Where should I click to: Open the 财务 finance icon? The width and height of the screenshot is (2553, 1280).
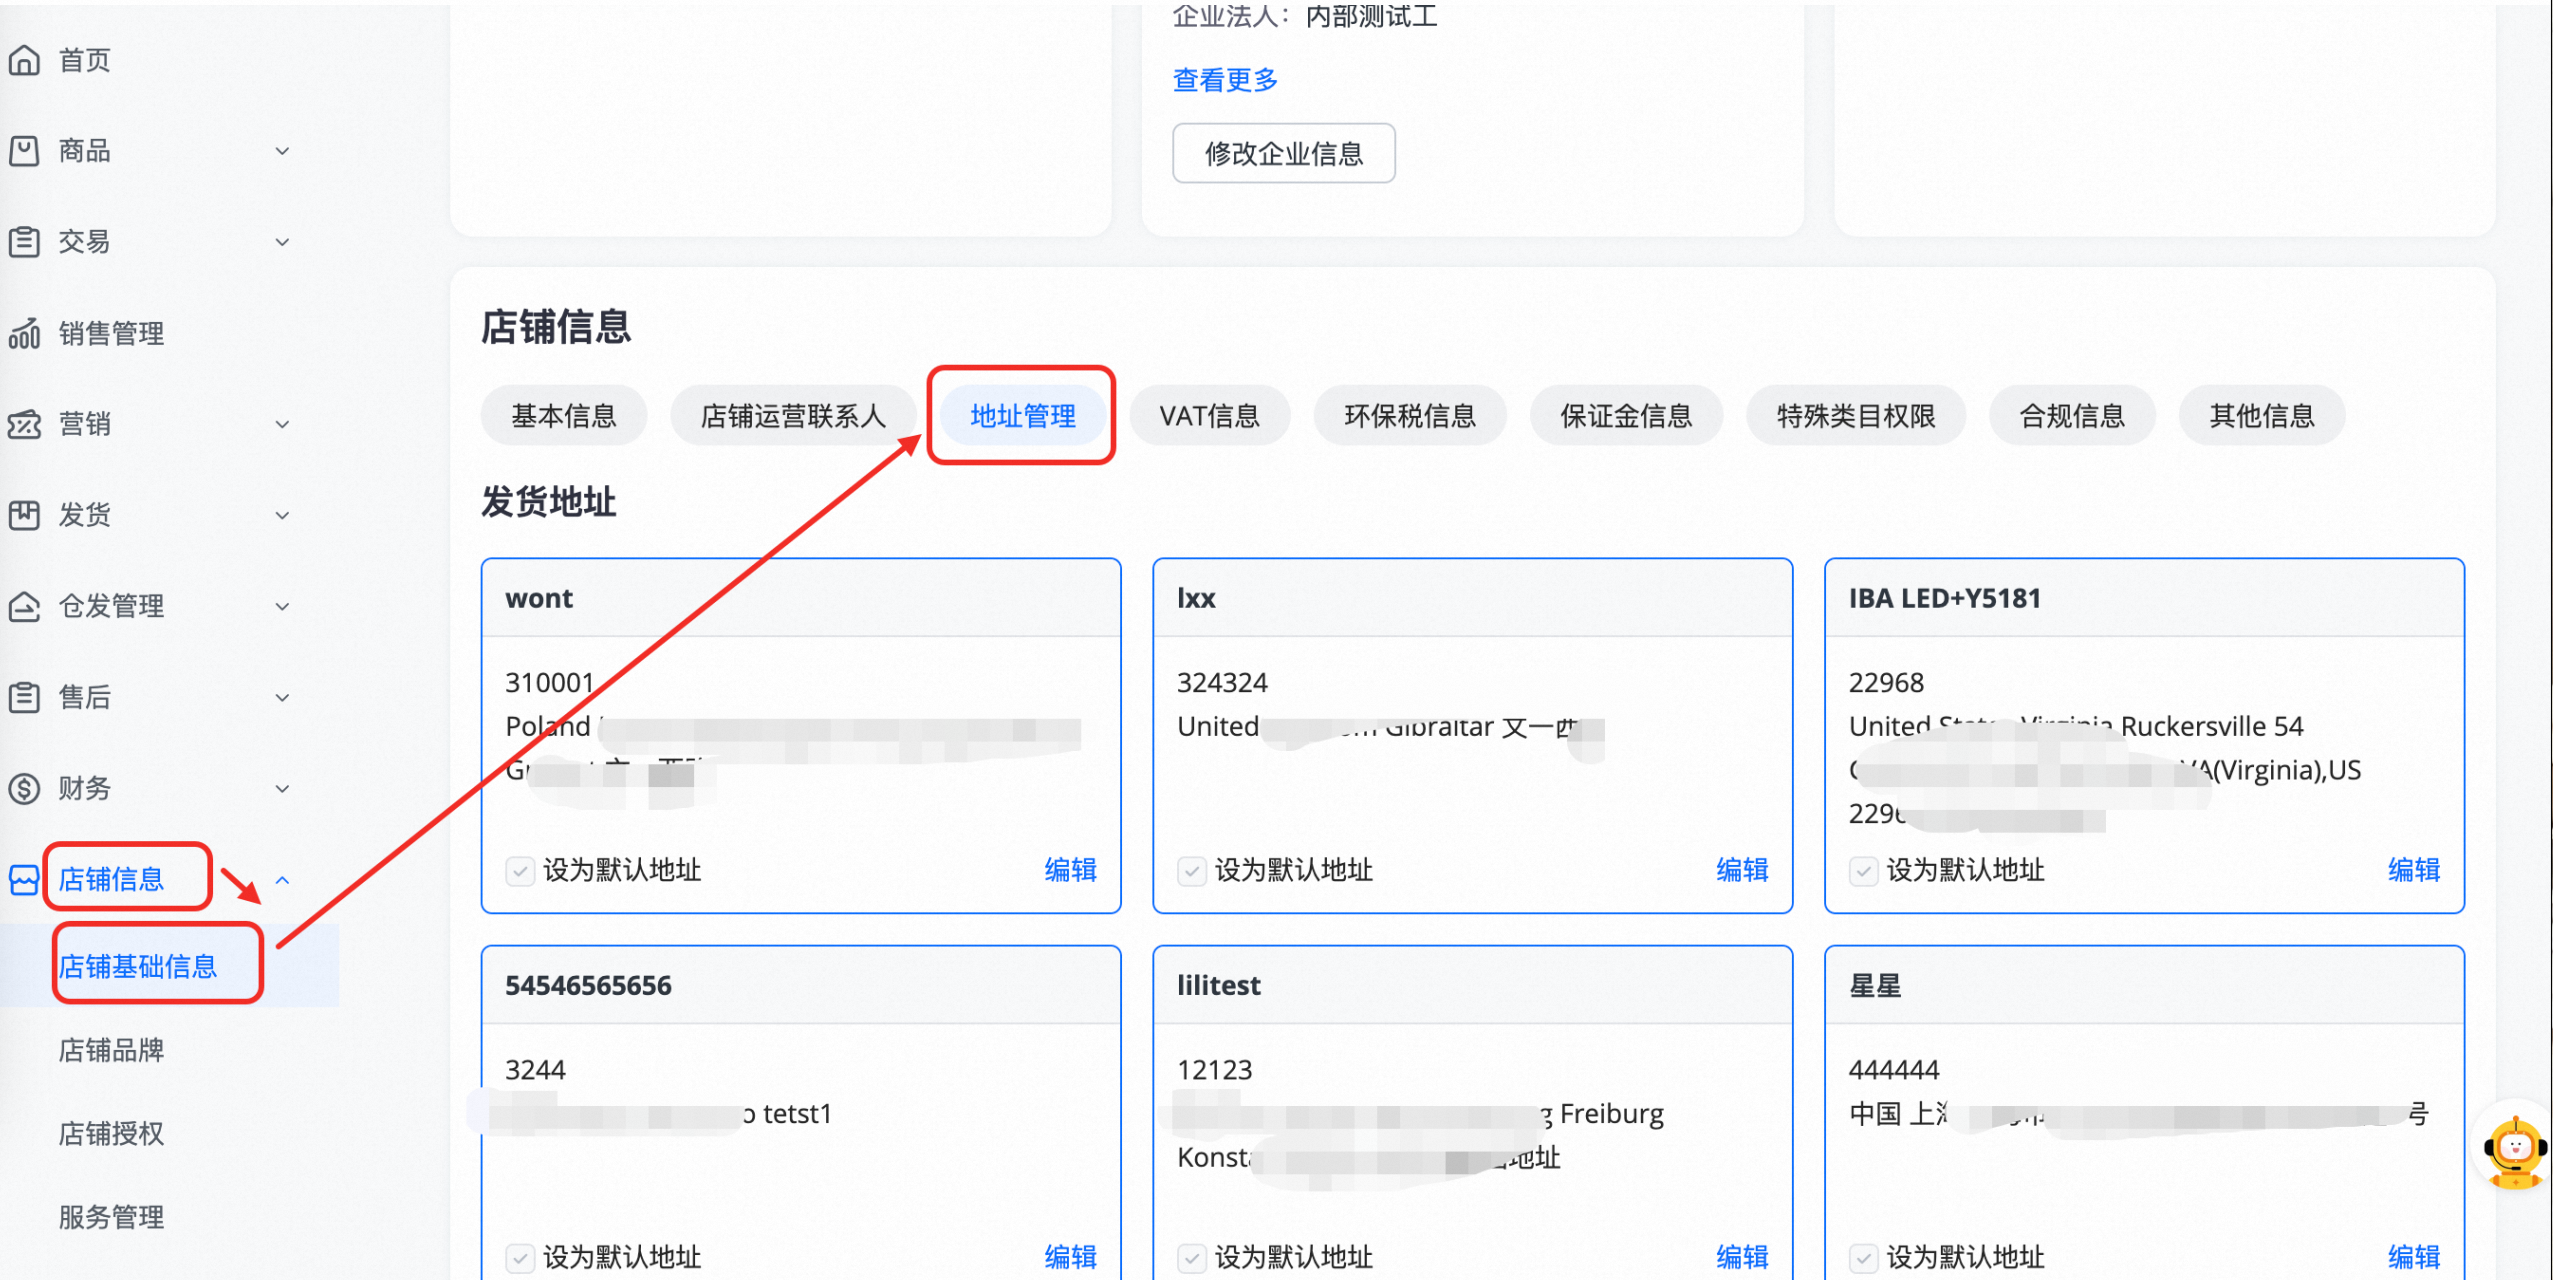click(24, 788)
